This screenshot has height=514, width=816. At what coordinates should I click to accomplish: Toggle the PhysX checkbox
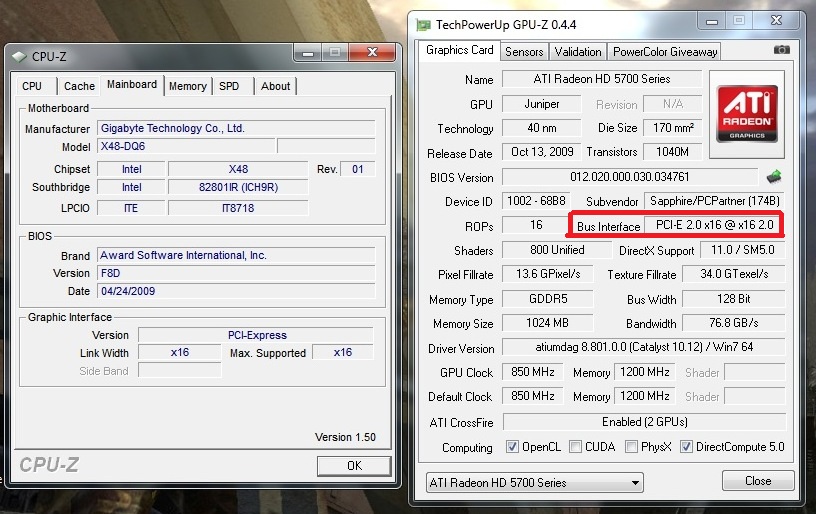631,446
